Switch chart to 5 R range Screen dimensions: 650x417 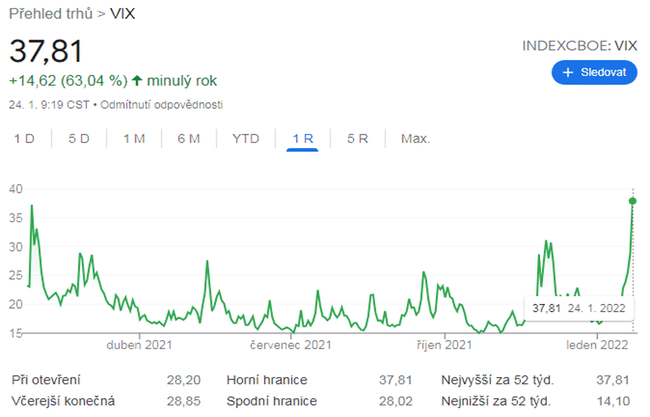(x=357, y=139)
